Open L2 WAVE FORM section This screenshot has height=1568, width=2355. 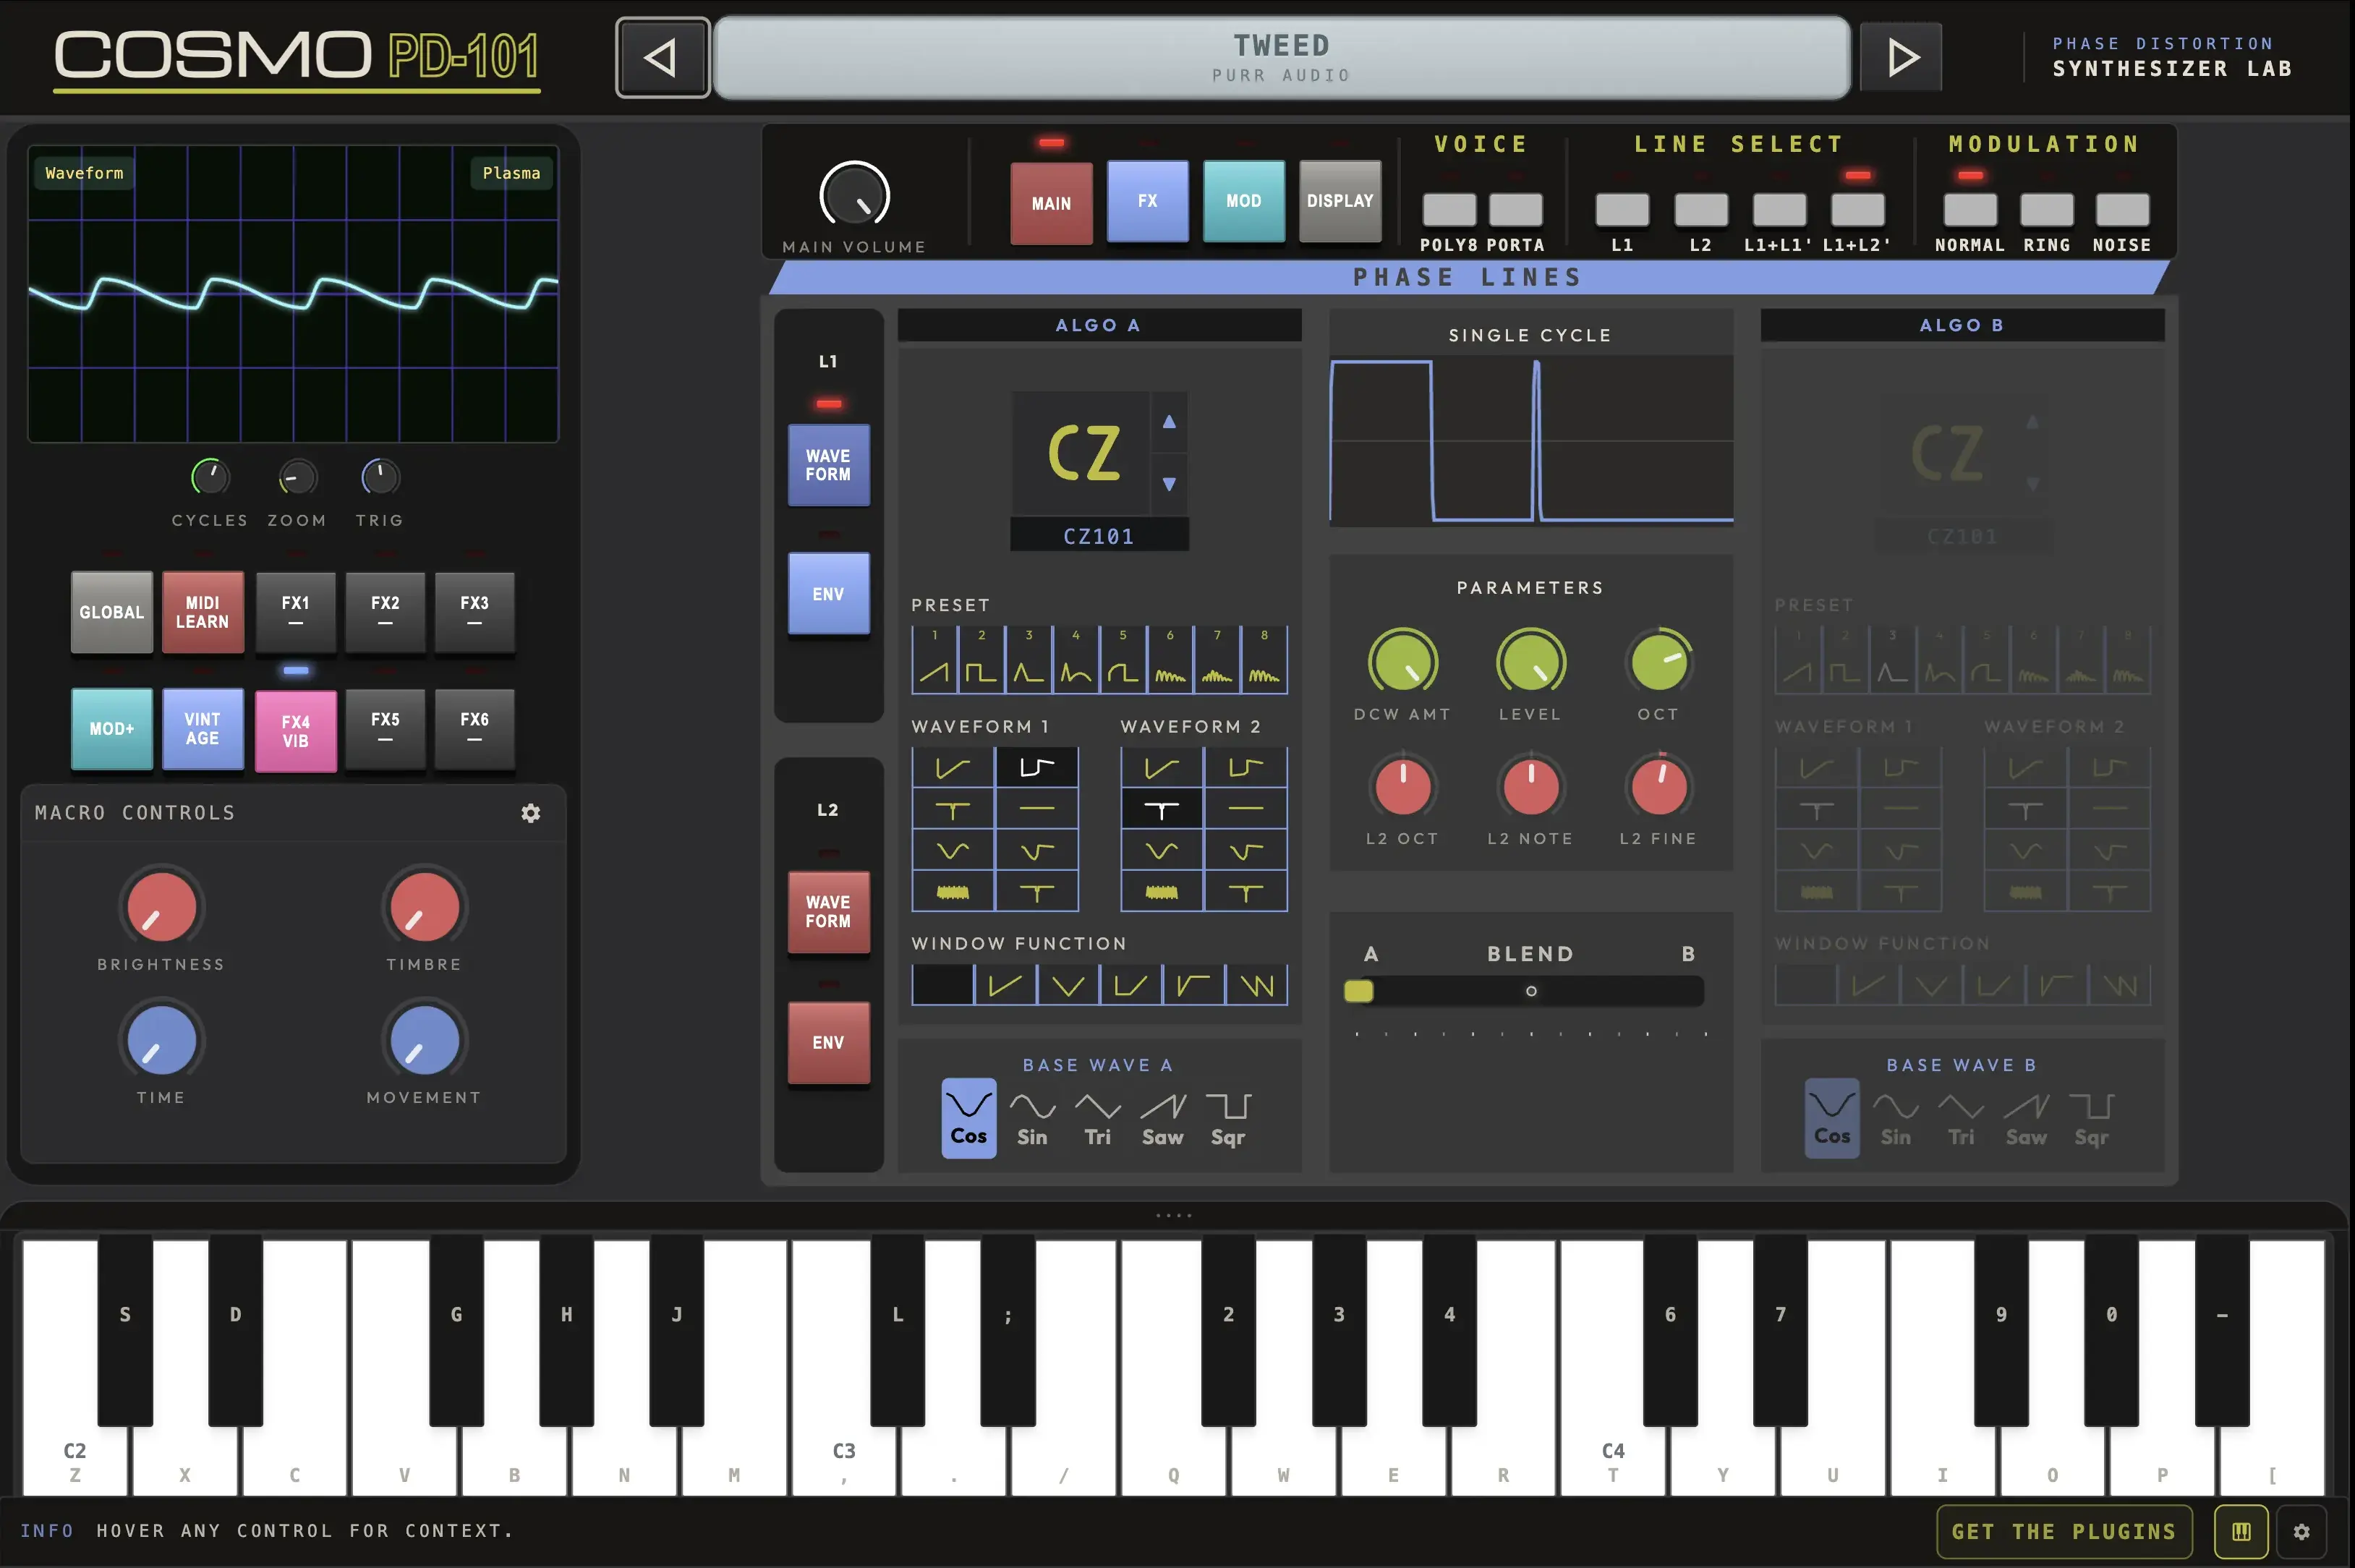828,912
